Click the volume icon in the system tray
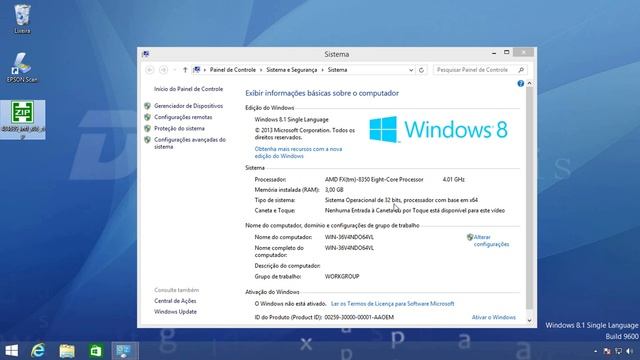The image size is (640, 360). coord(629,351)
